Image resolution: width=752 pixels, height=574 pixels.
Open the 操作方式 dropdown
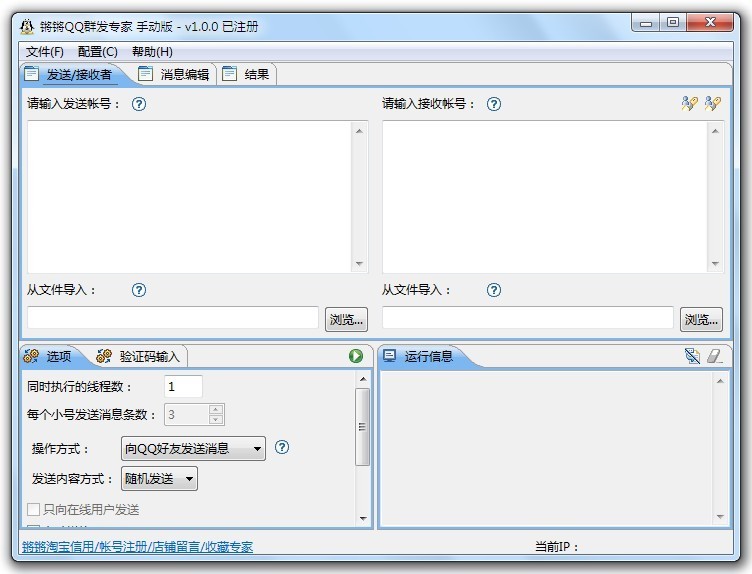193,449
